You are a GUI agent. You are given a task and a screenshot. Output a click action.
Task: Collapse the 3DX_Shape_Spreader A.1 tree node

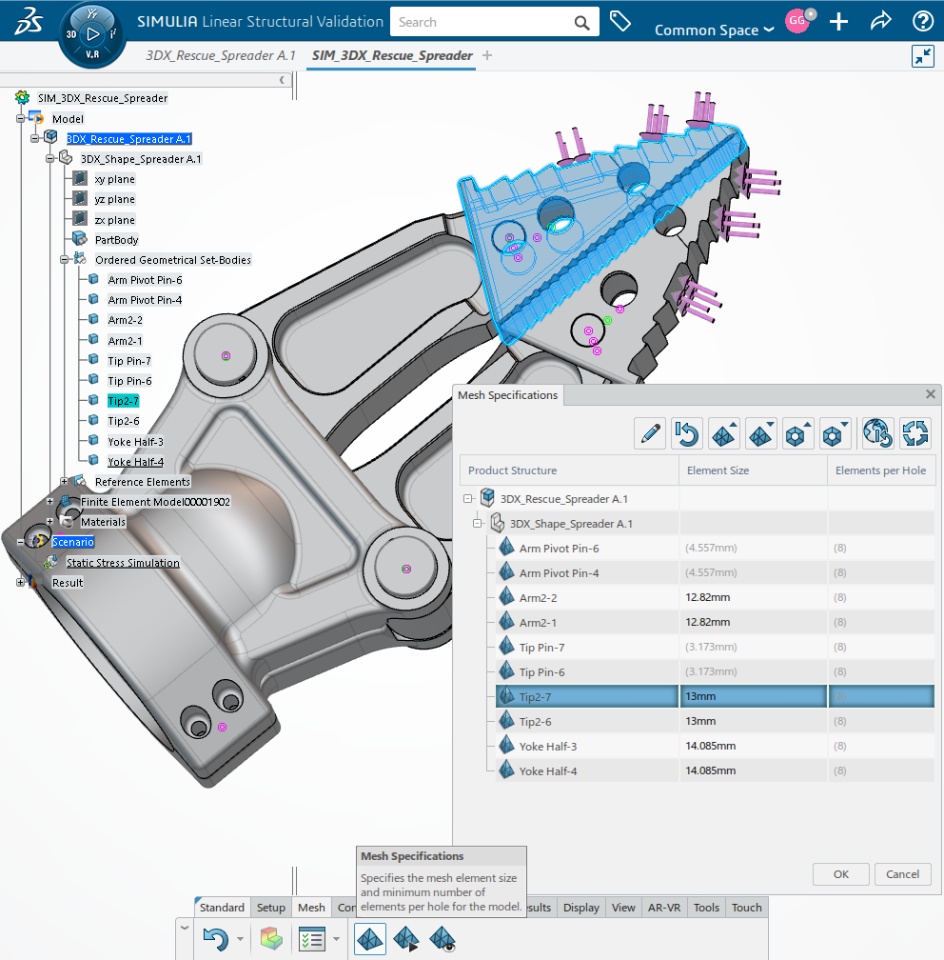click(50, 159)
